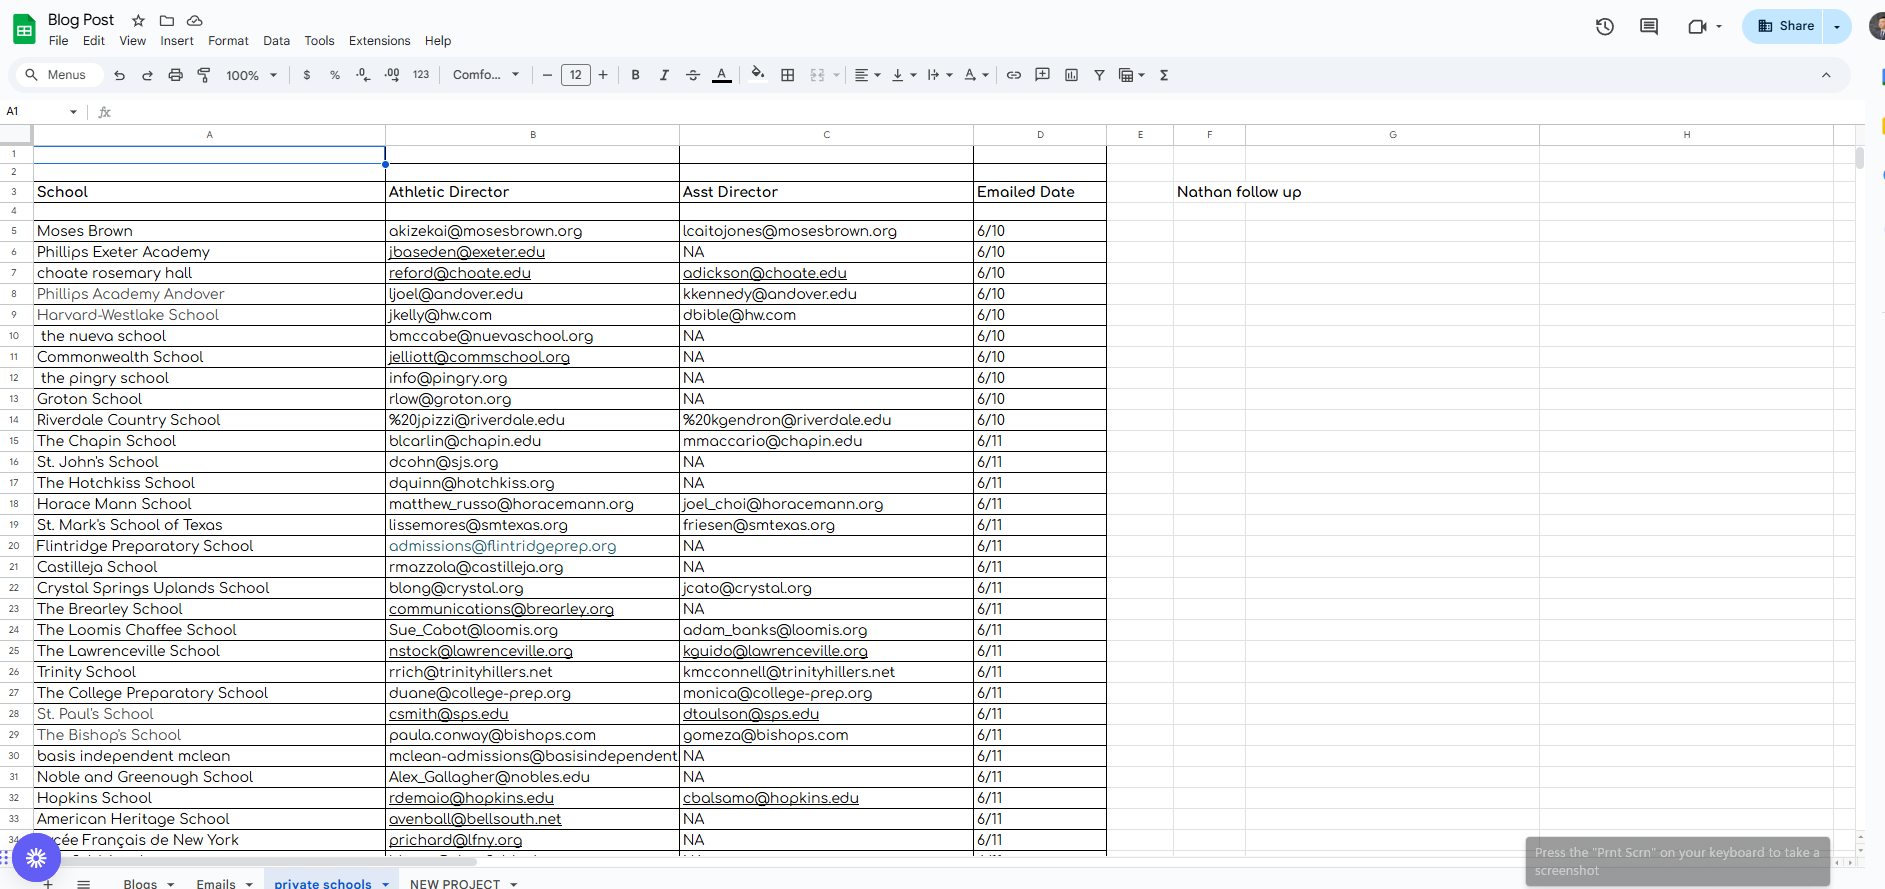The width and height of the screenshot is (1885, 889).
Task: Open the Extensions menu
Action: (379, 41)
